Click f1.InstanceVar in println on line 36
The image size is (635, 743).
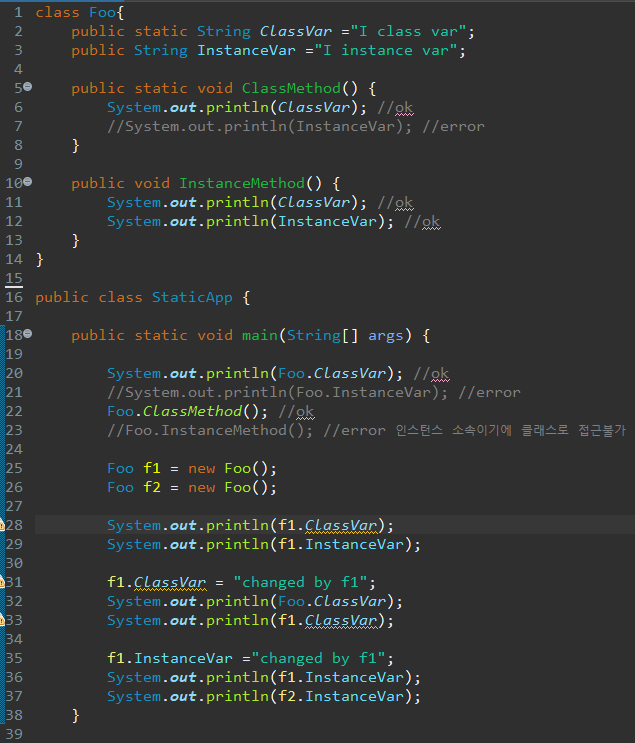click(341, 677)
